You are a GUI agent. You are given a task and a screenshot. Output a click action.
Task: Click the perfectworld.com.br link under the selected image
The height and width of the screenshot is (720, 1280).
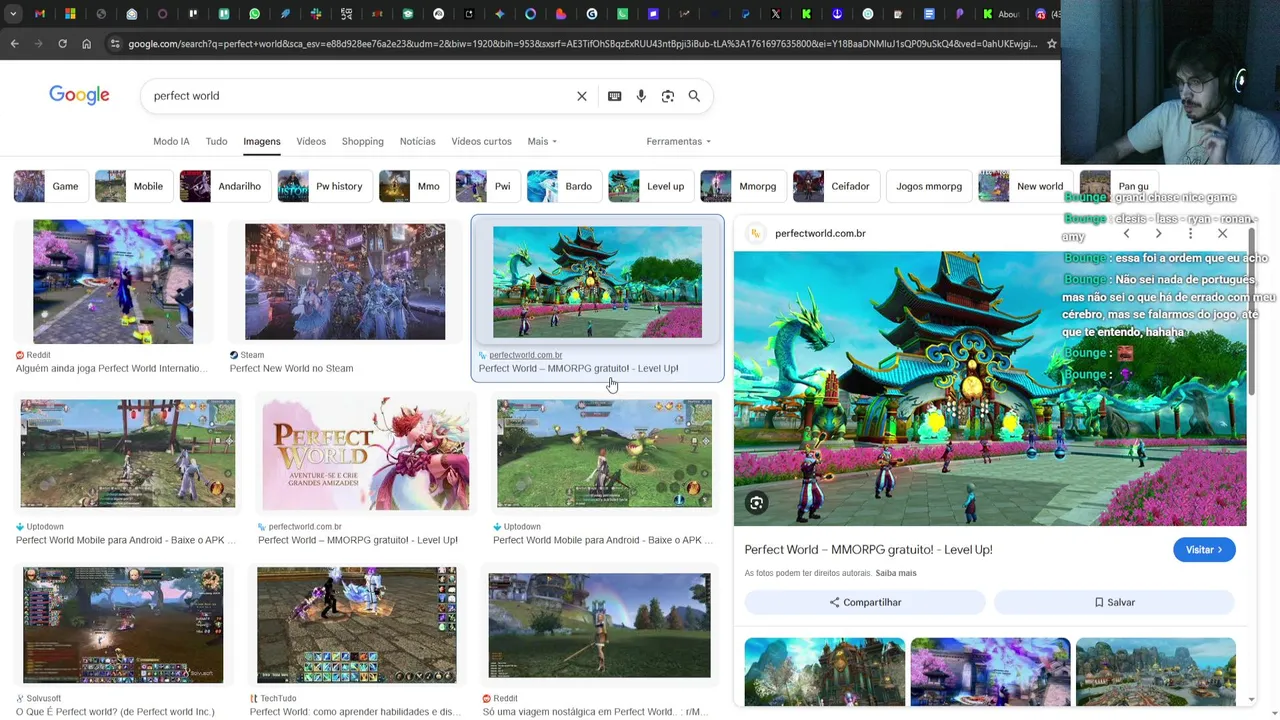click(x=526, y=355)
